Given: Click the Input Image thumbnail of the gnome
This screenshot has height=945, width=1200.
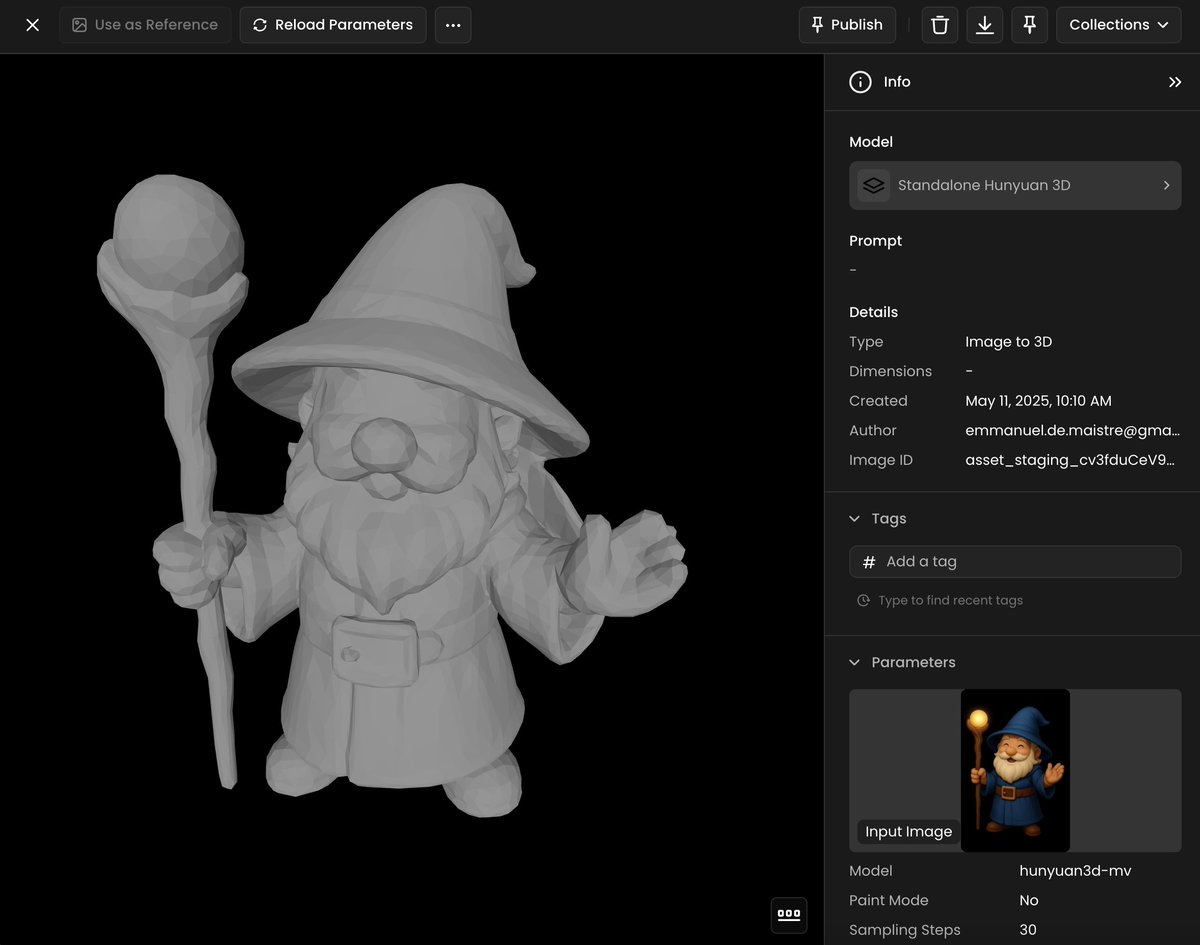Looking at the screenshot, I should click(x=1015, y=770).
